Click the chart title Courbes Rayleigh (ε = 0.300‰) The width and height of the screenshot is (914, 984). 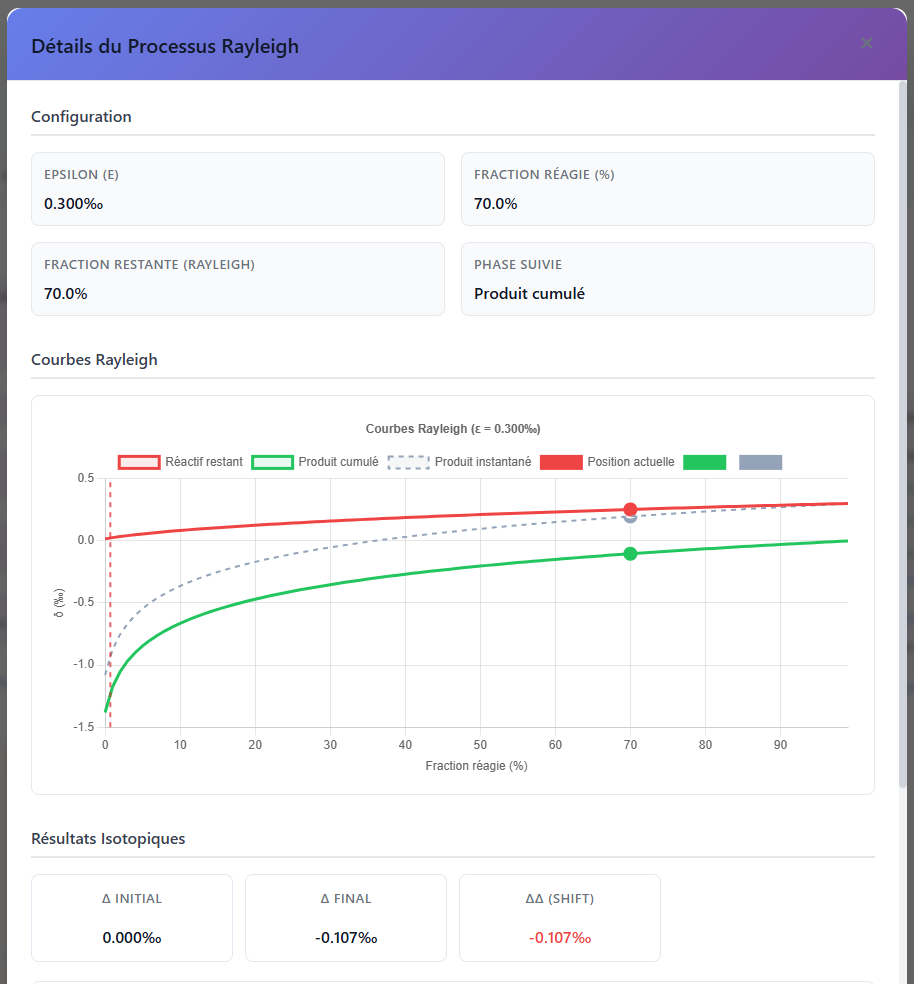tap(453, 429)
